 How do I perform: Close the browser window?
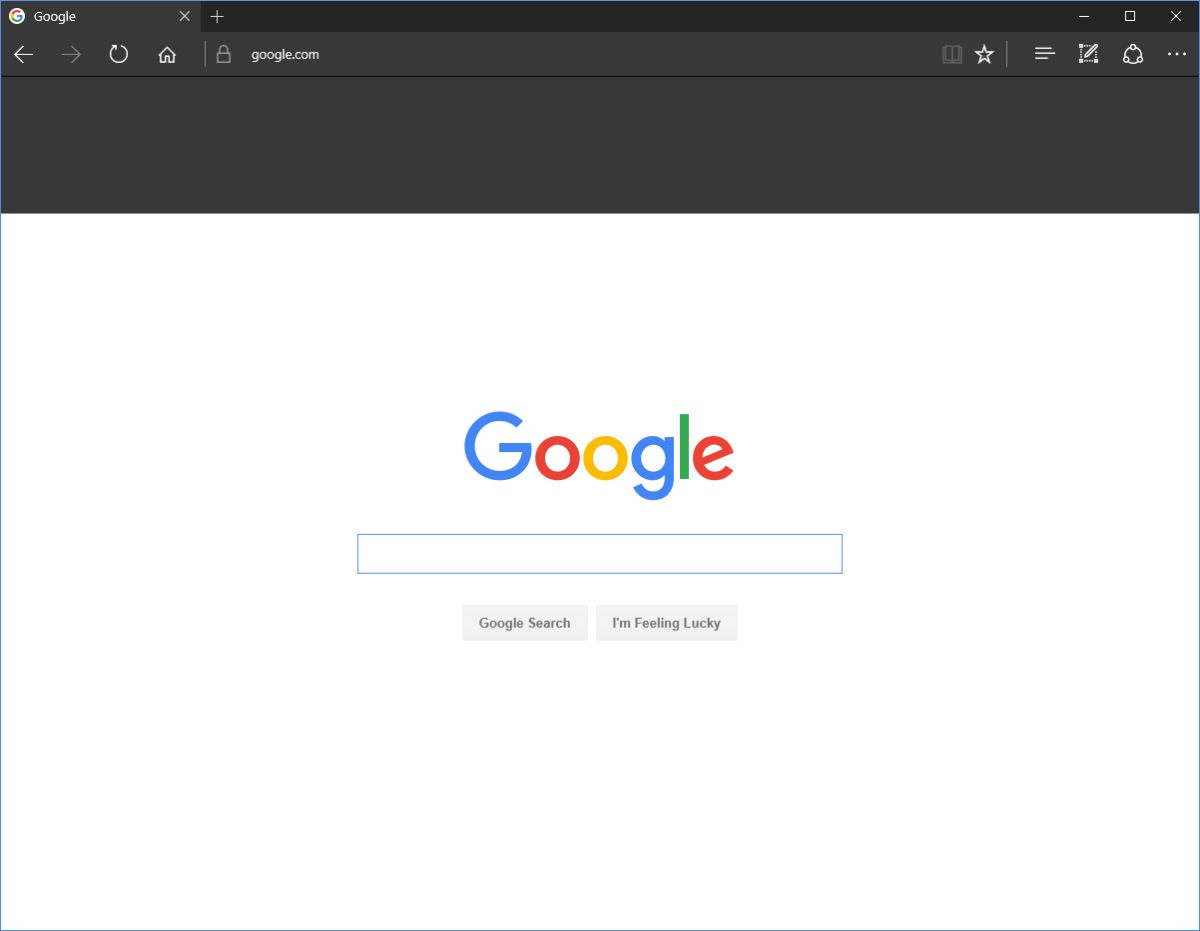[x=1176, y=16]
